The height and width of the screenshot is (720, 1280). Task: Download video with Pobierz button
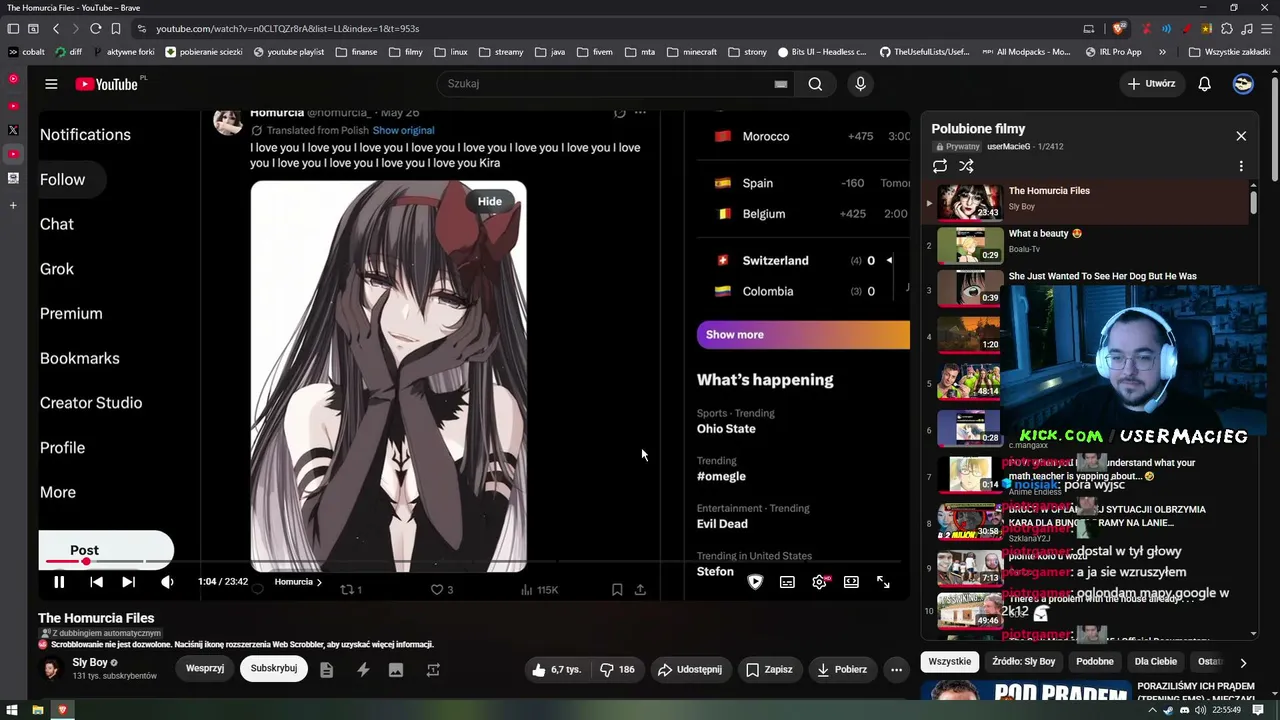[841, 670]
